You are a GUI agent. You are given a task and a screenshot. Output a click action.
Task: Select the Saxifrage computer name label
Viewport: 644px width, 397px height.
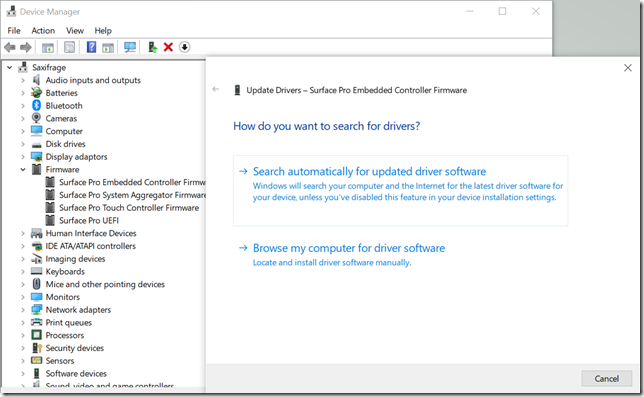tap(49, 67)
